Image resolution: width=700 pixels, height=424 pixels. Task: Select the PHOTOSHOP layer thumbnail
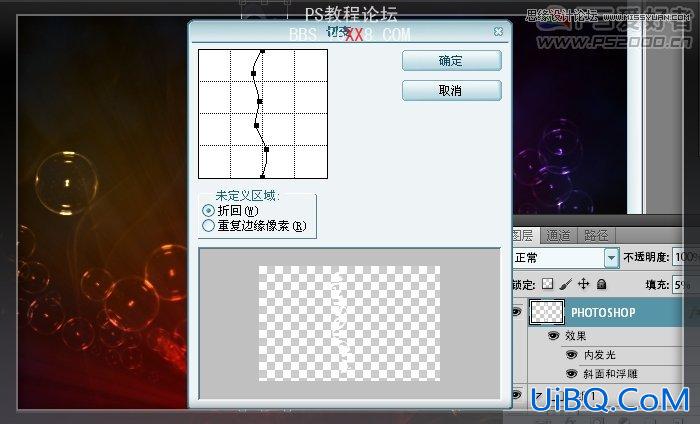pyautogui.click(x=547, y=312)
